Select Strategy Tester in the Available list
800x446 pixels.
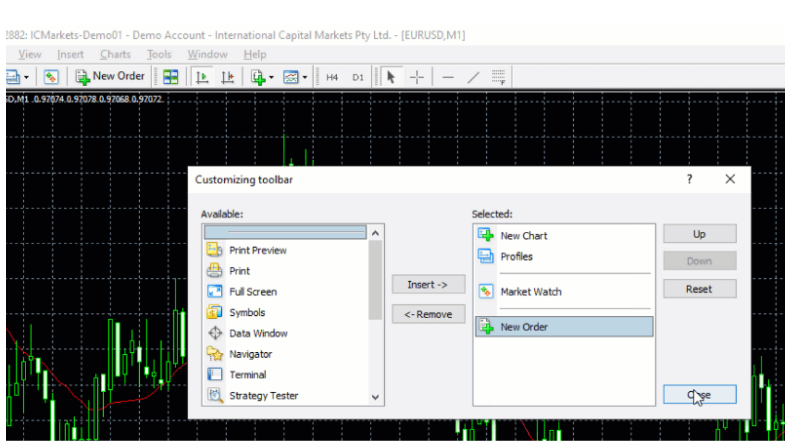[263, 396]
